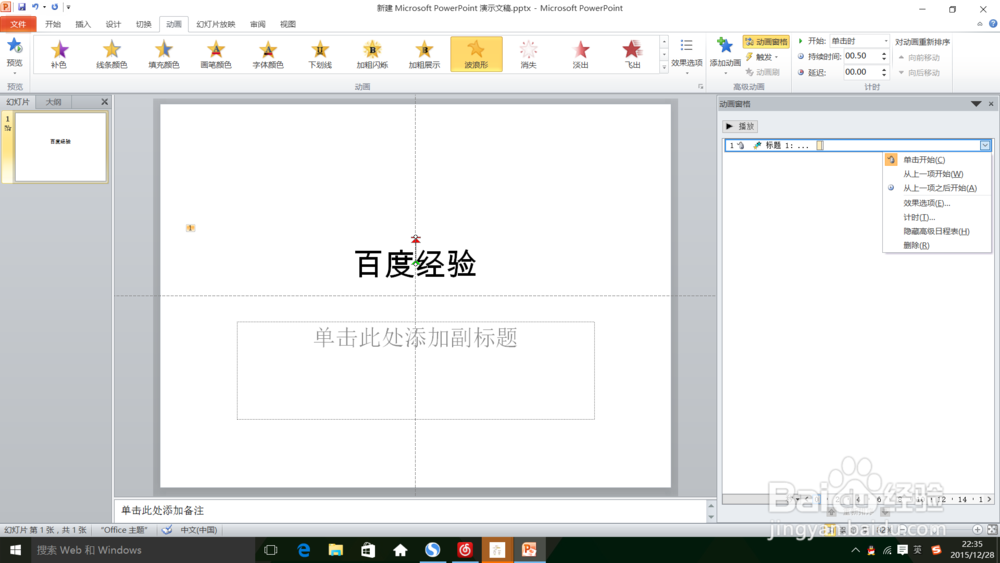Viewport: 1000px width, 563px height.
Task: Apply the 下划线 animation effect
Action: click(320, 54)
